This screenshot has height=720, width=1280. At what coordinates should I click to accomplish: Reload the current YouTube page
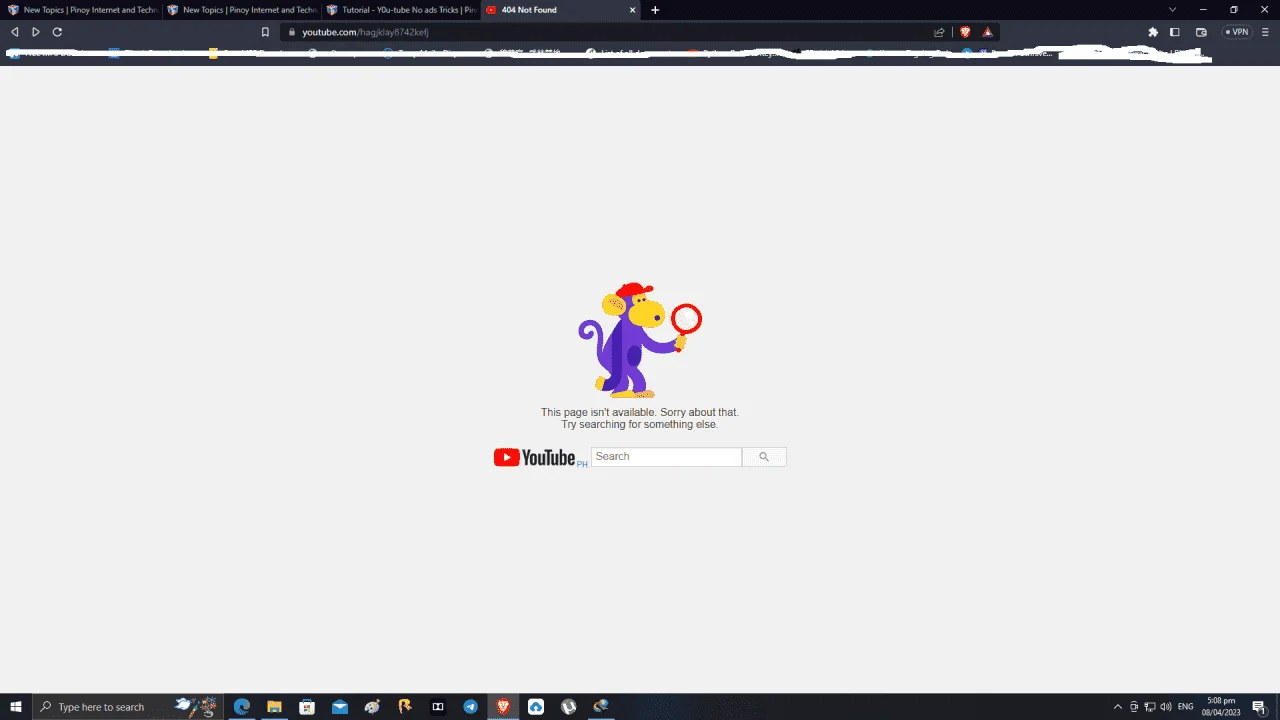click(x=57, y=32)
